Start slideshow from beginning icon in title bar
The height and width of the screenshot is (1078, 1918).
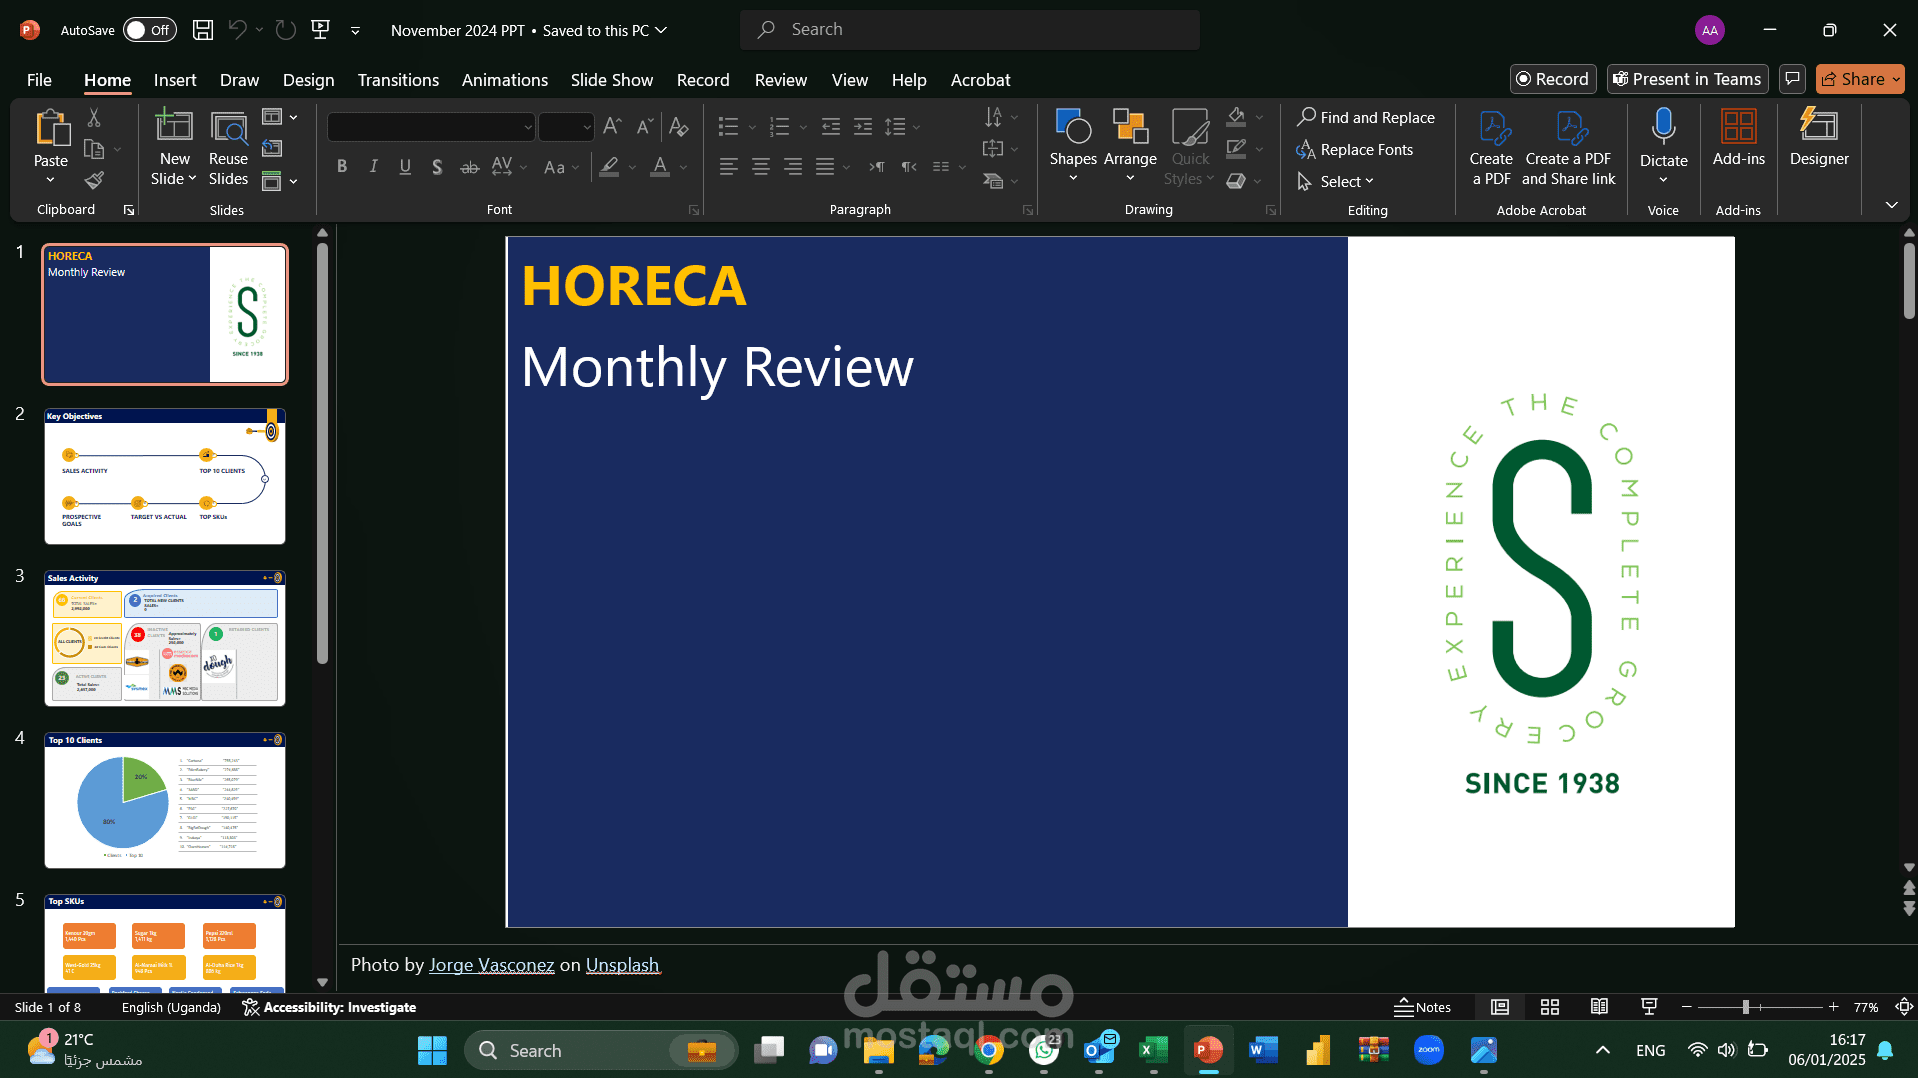tap(321, 30)
